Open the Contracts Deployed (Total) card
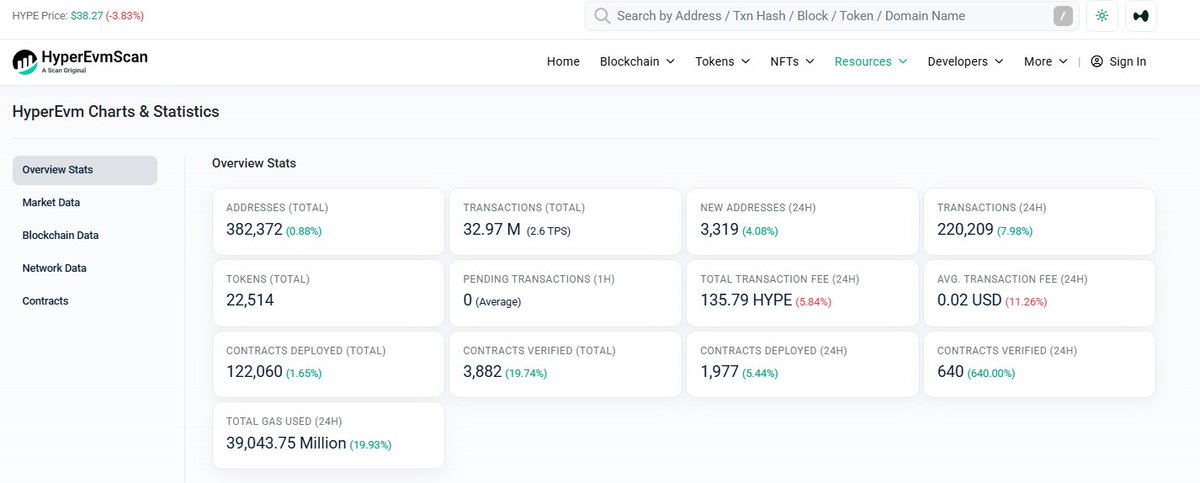The image size is (1200, 483). coord(328,365)
